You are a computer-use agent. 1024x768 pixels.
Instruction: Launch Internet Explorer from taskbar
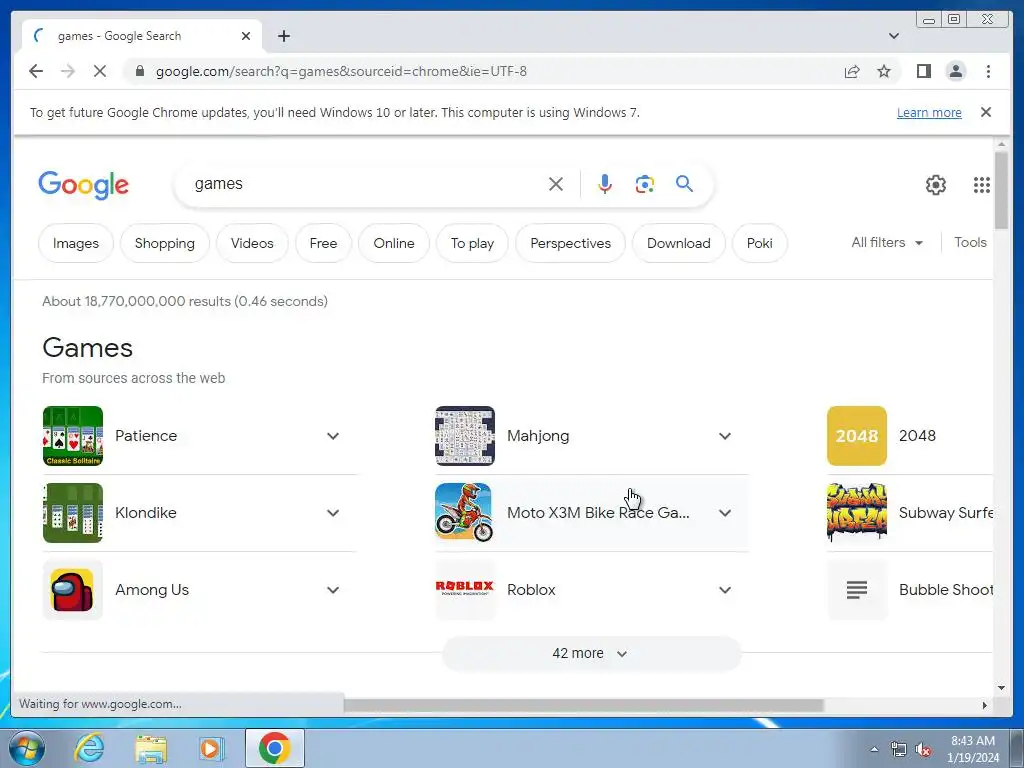(x=89, y=748)
